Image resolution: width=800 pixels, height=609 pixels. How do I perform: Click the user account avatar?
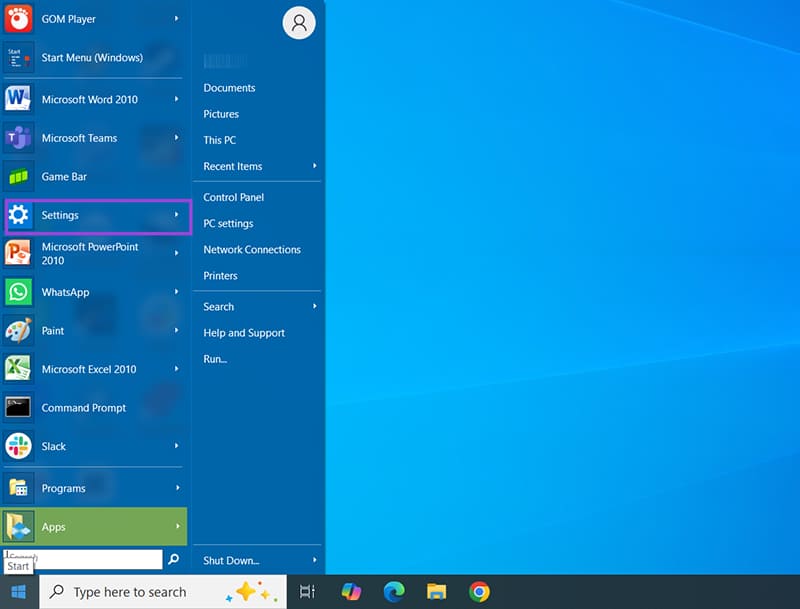pyautogui.click(x=299, y=23)
